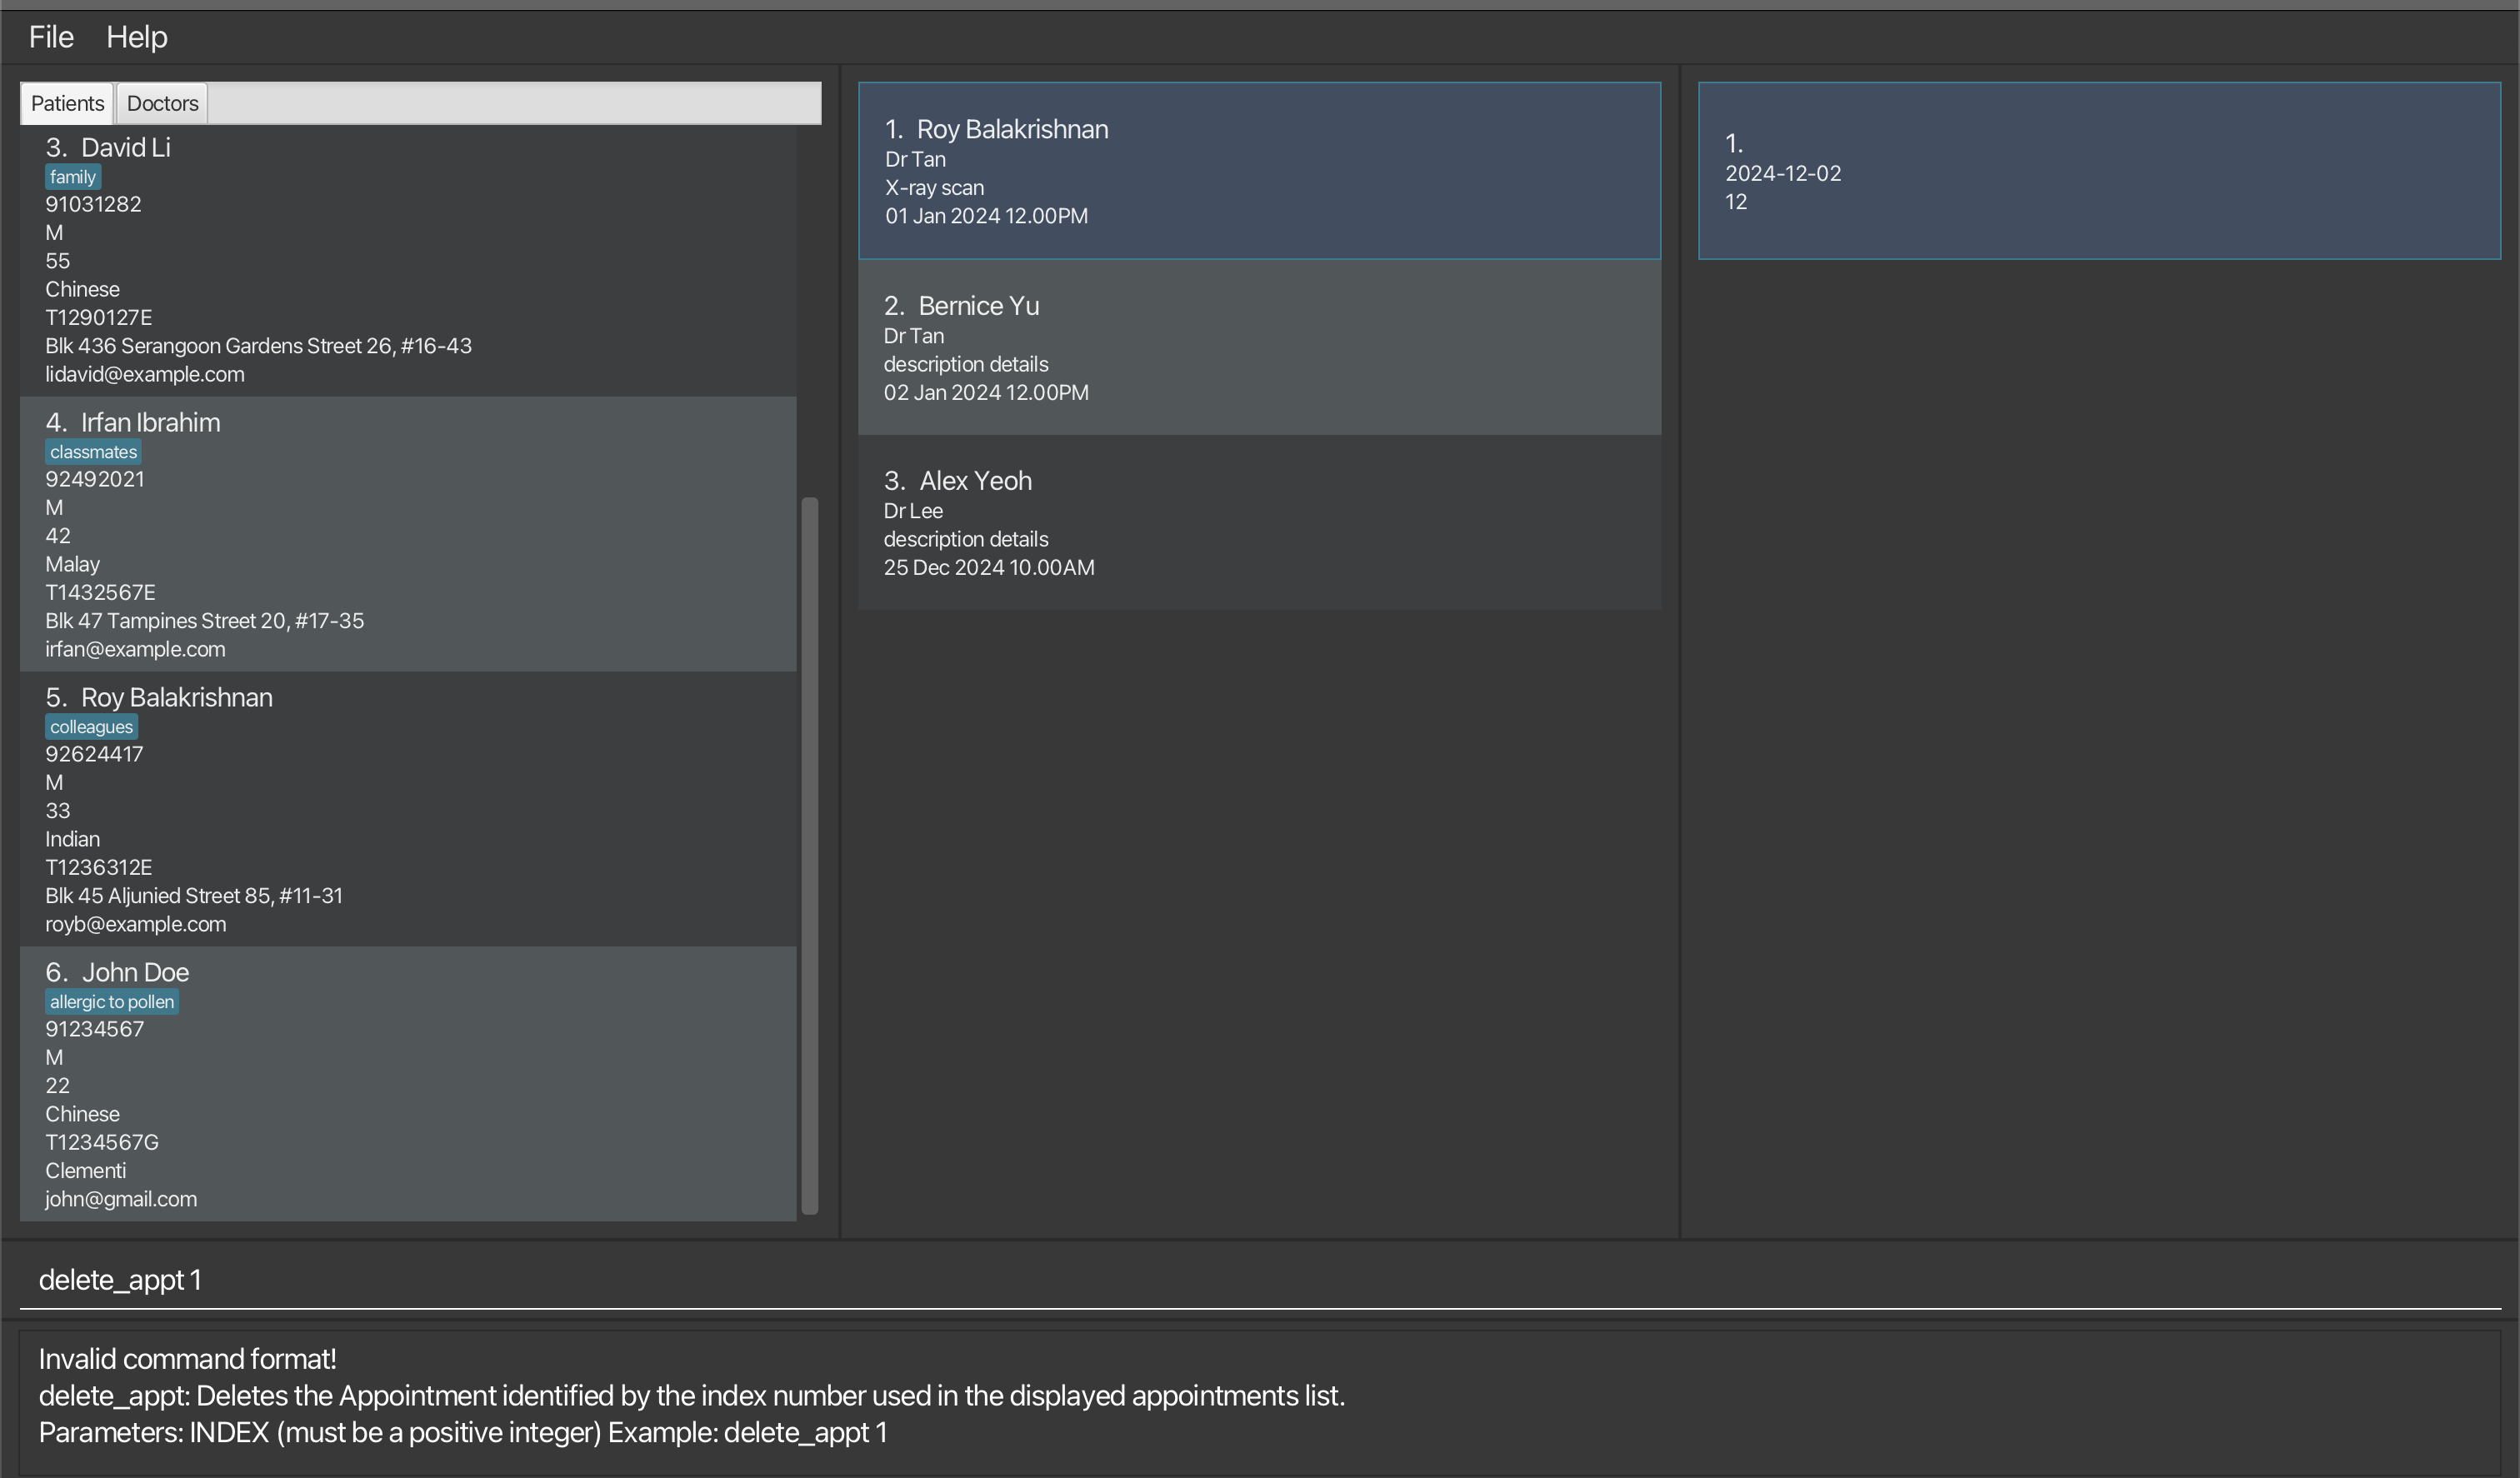Screen dimensions: 2520x1478
Task: Select Roy Balakrishnan X-ray scan appointment
Action: click(x=1259, y=171)
